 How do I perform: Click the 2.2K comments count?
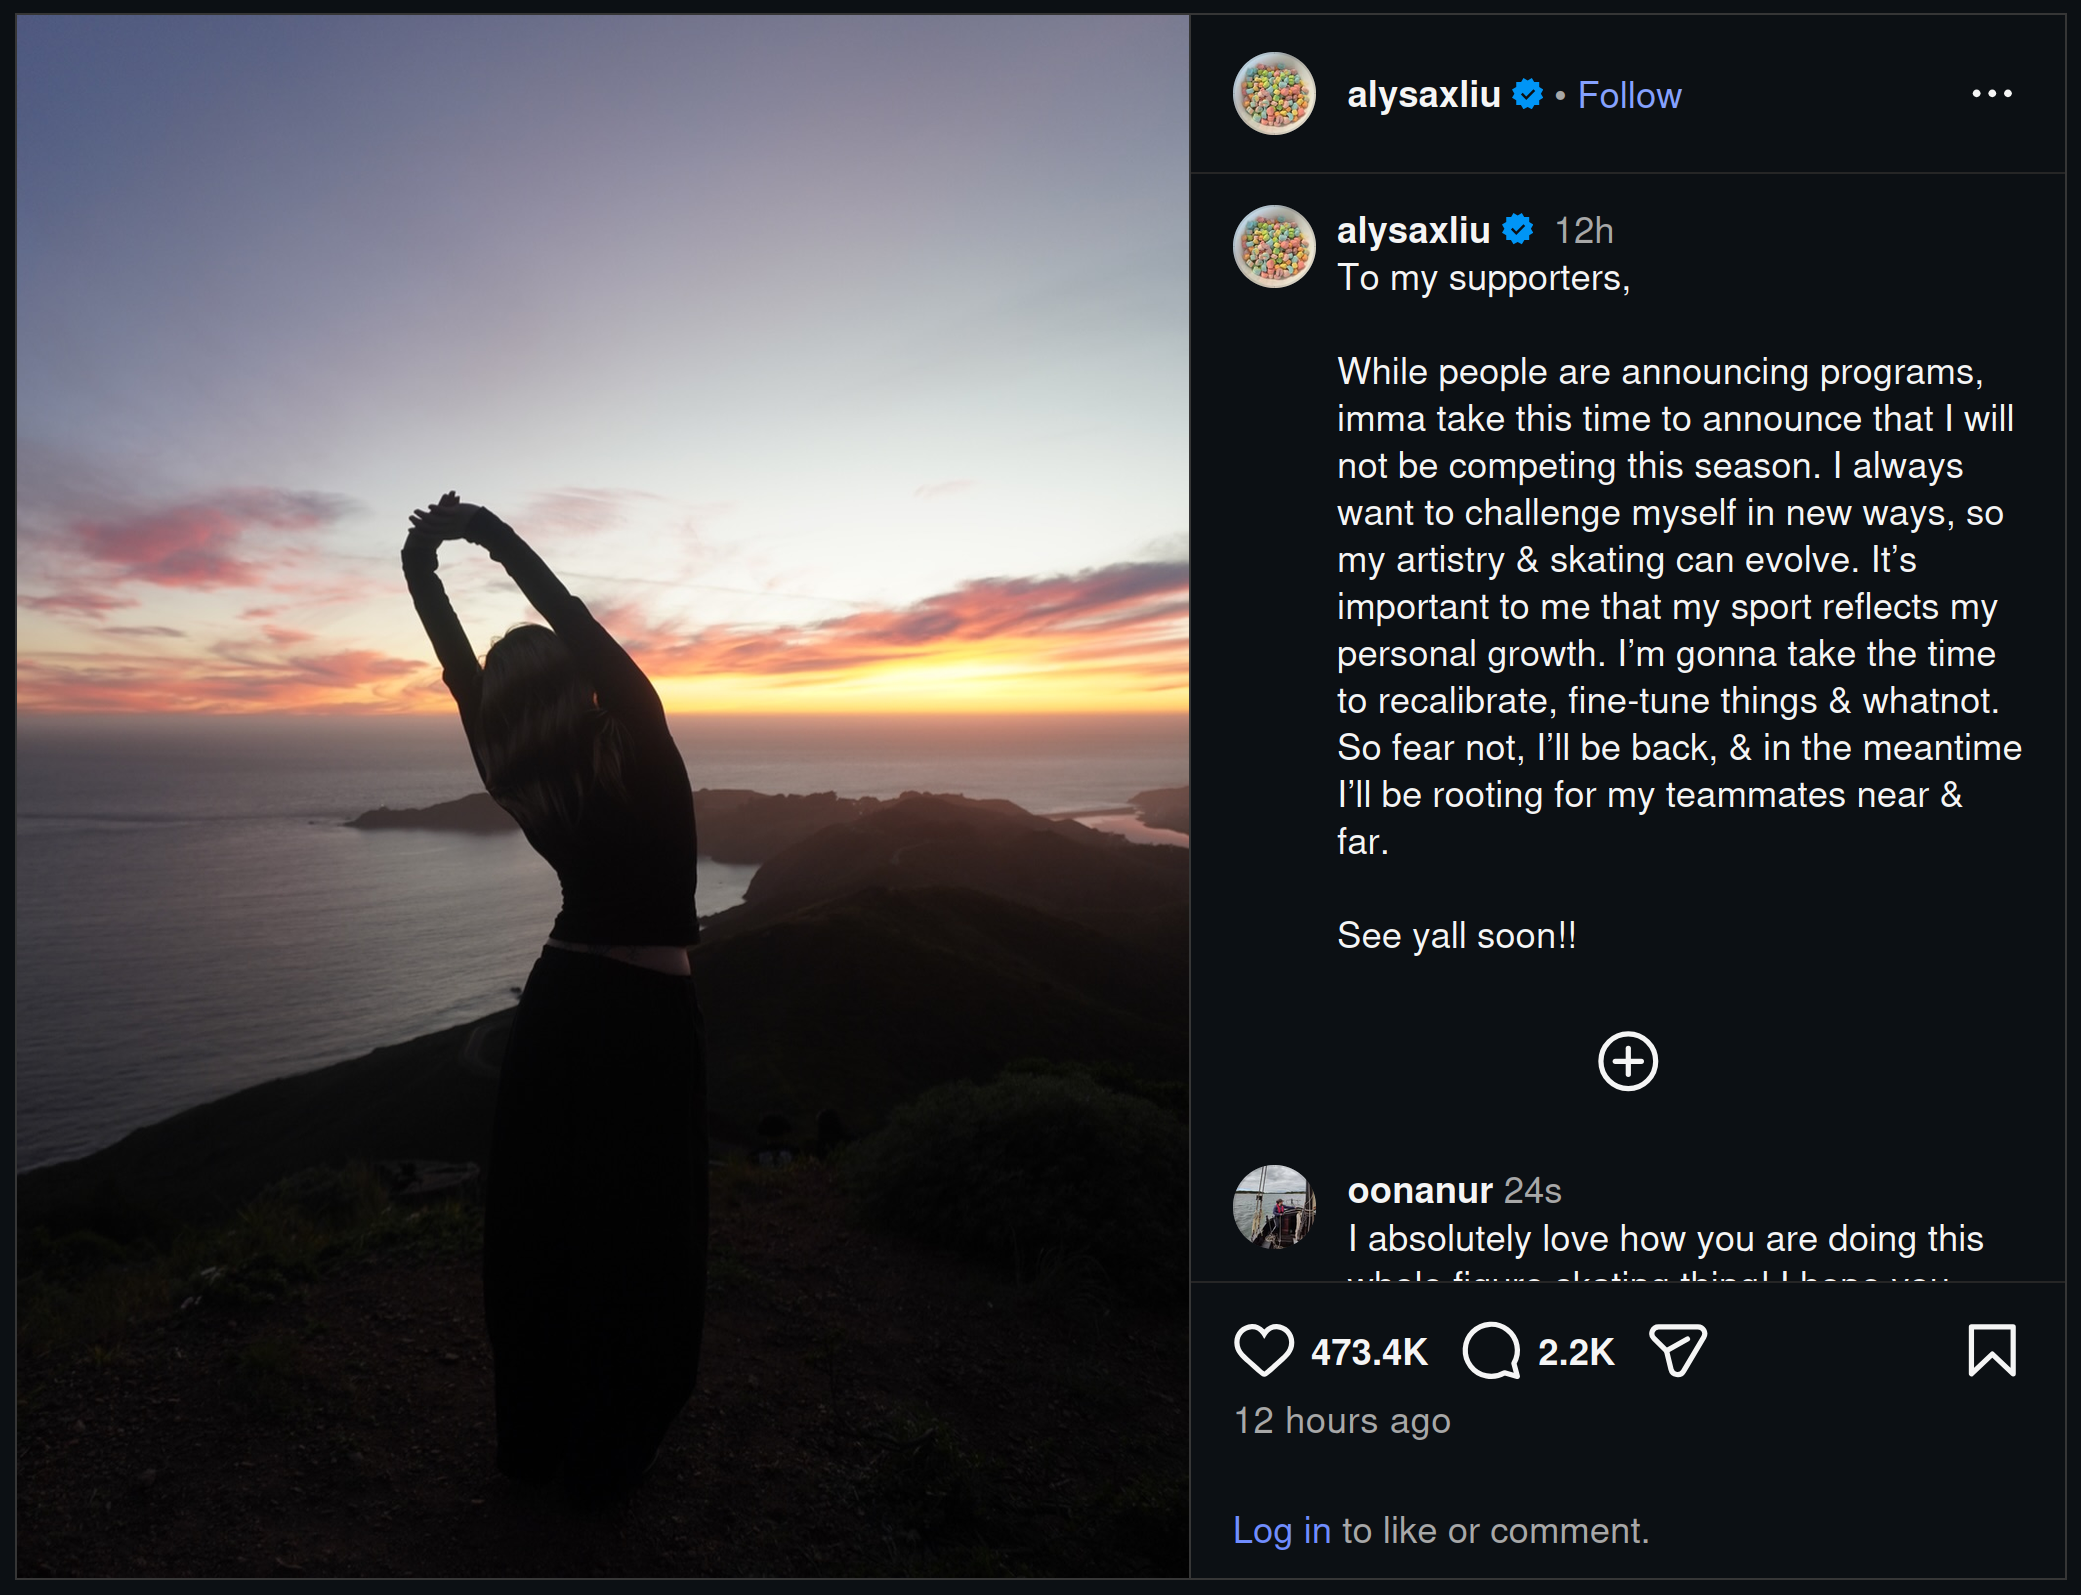(1575, 1352)
